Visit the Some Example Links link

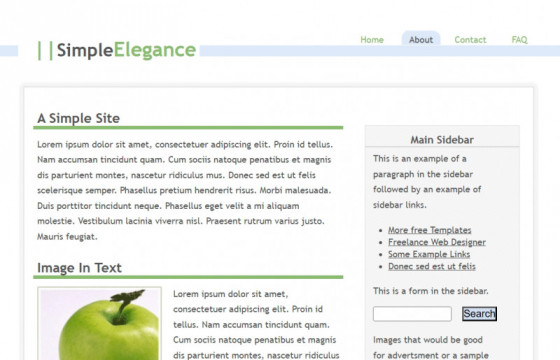coord(429,254)
